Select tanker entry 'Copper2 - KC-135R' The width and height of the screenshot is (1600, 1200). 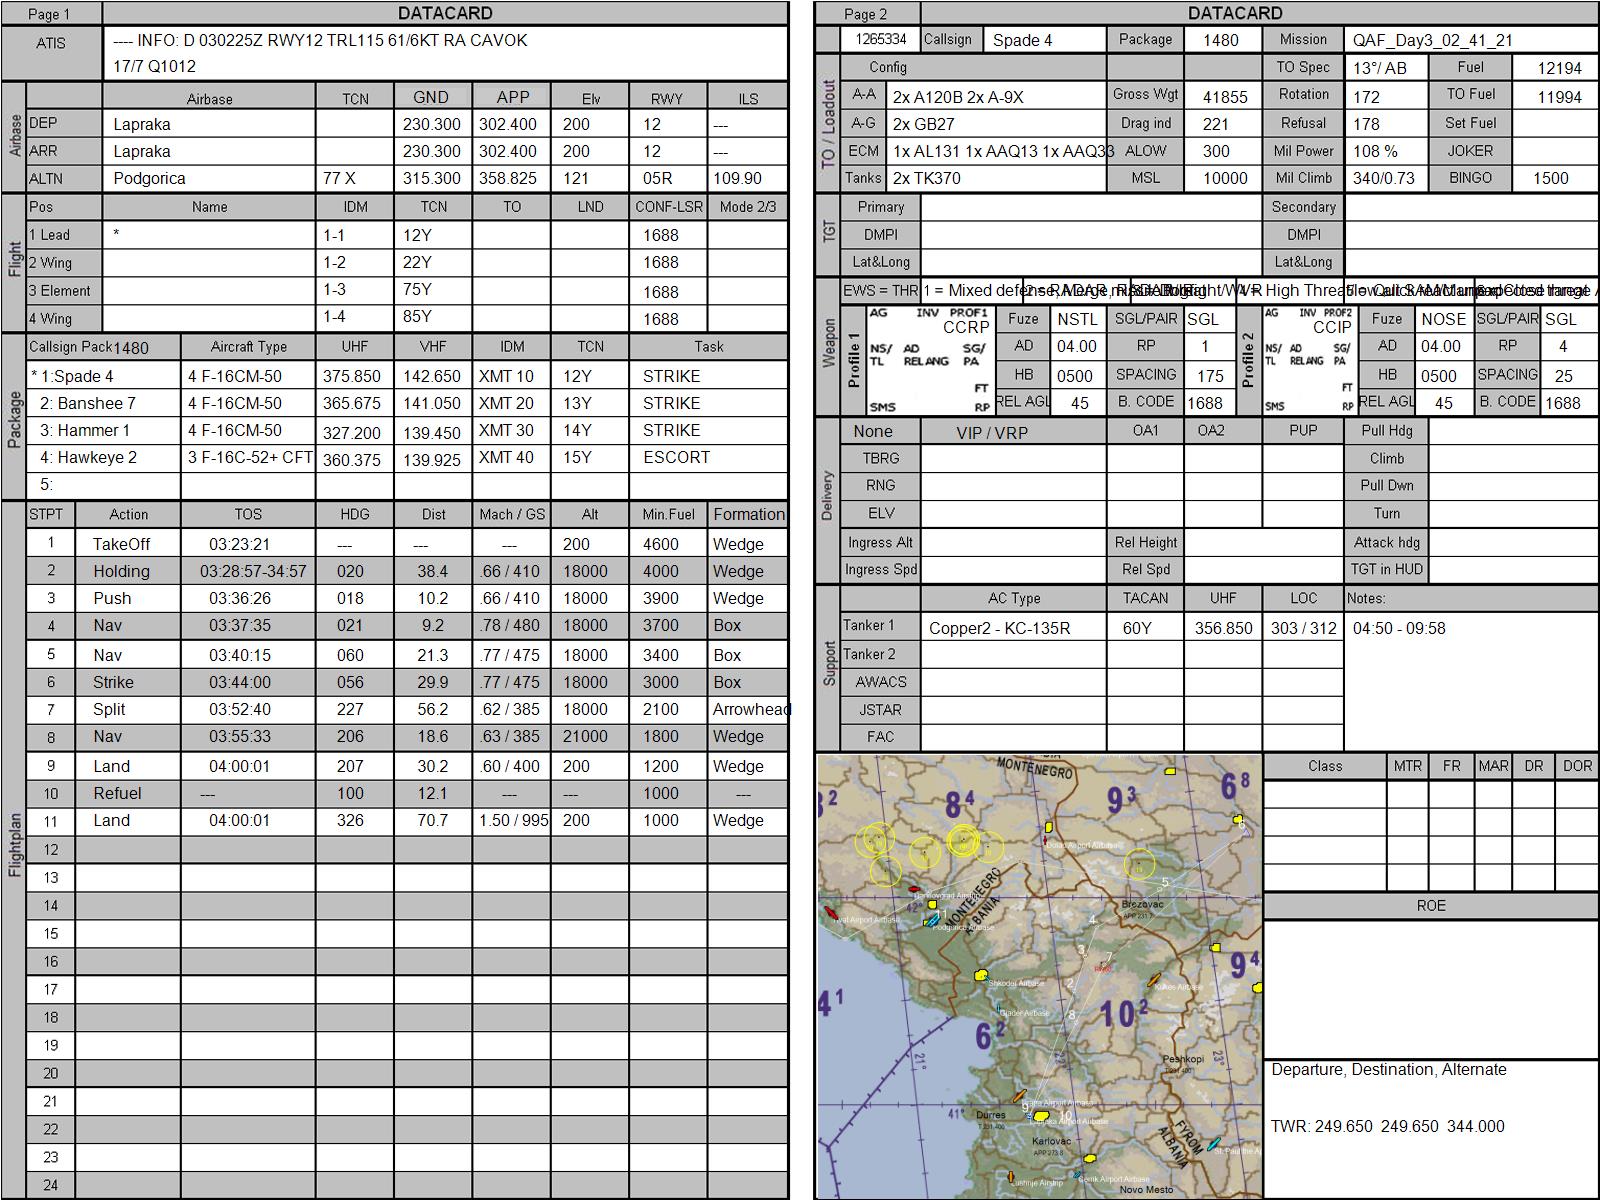[1013, 628]
